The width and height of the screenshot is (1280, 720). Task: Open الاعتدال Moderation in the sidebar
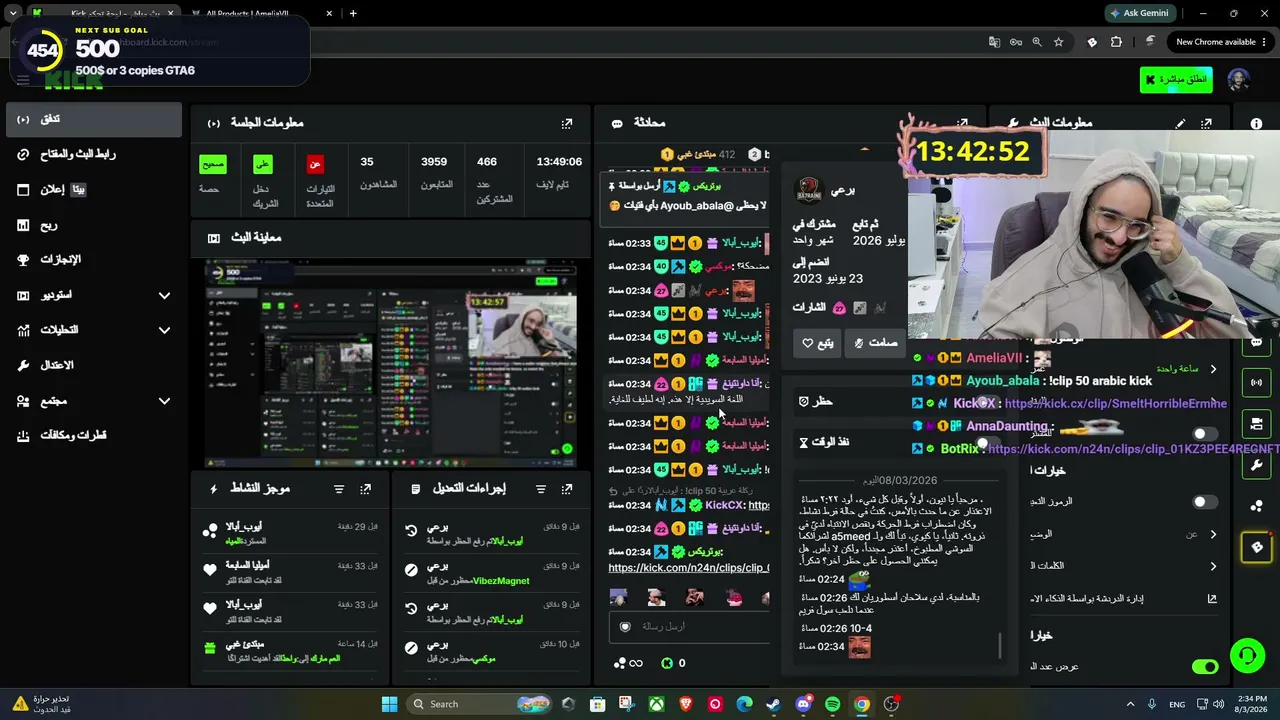pos(92,365)
